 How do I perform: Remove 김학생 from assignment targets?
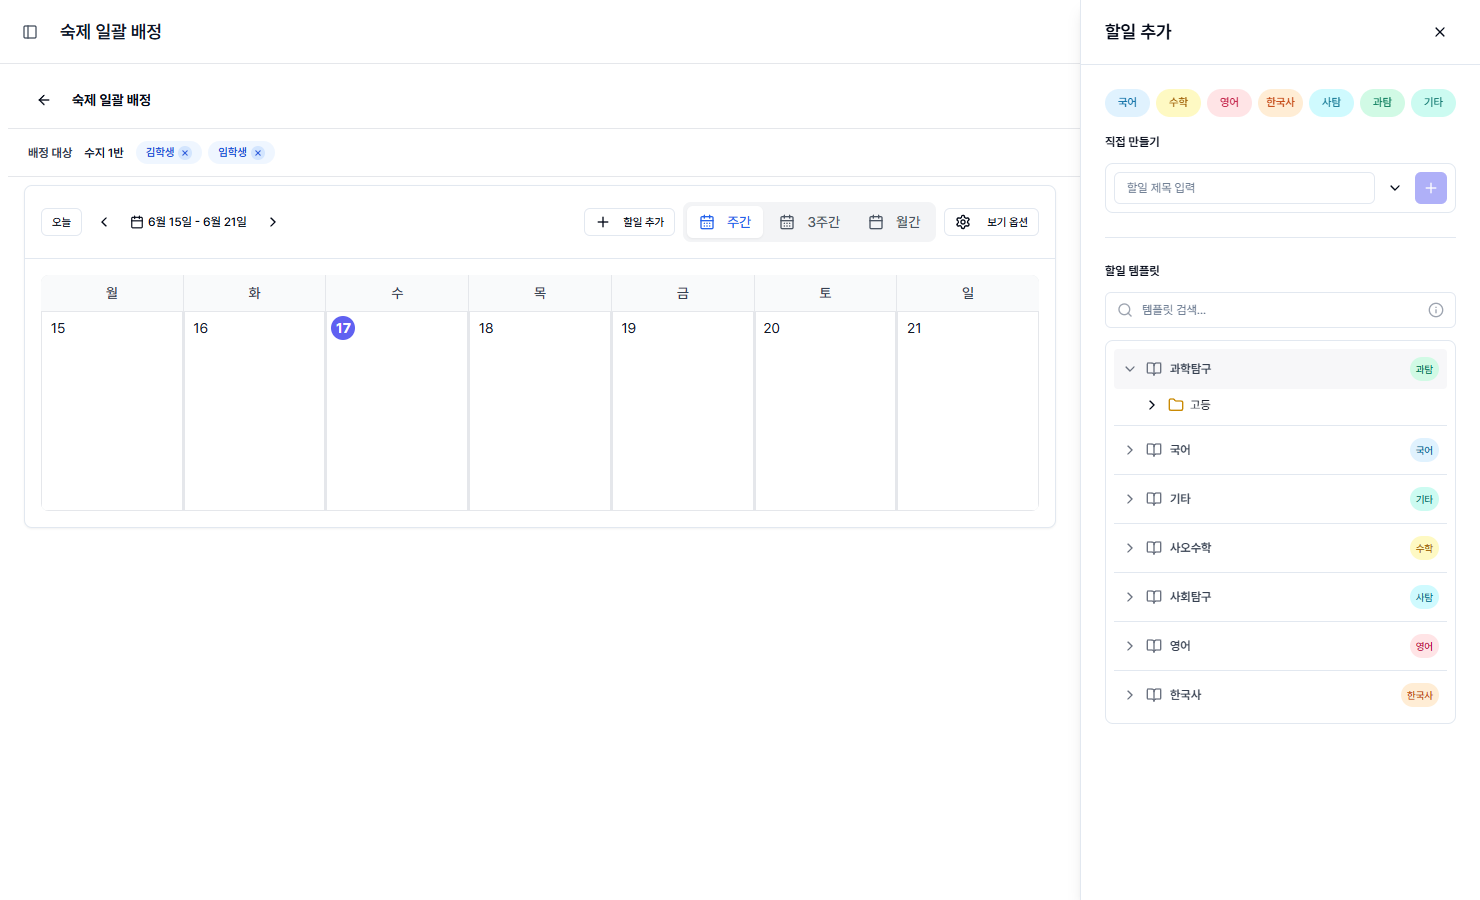185,153
